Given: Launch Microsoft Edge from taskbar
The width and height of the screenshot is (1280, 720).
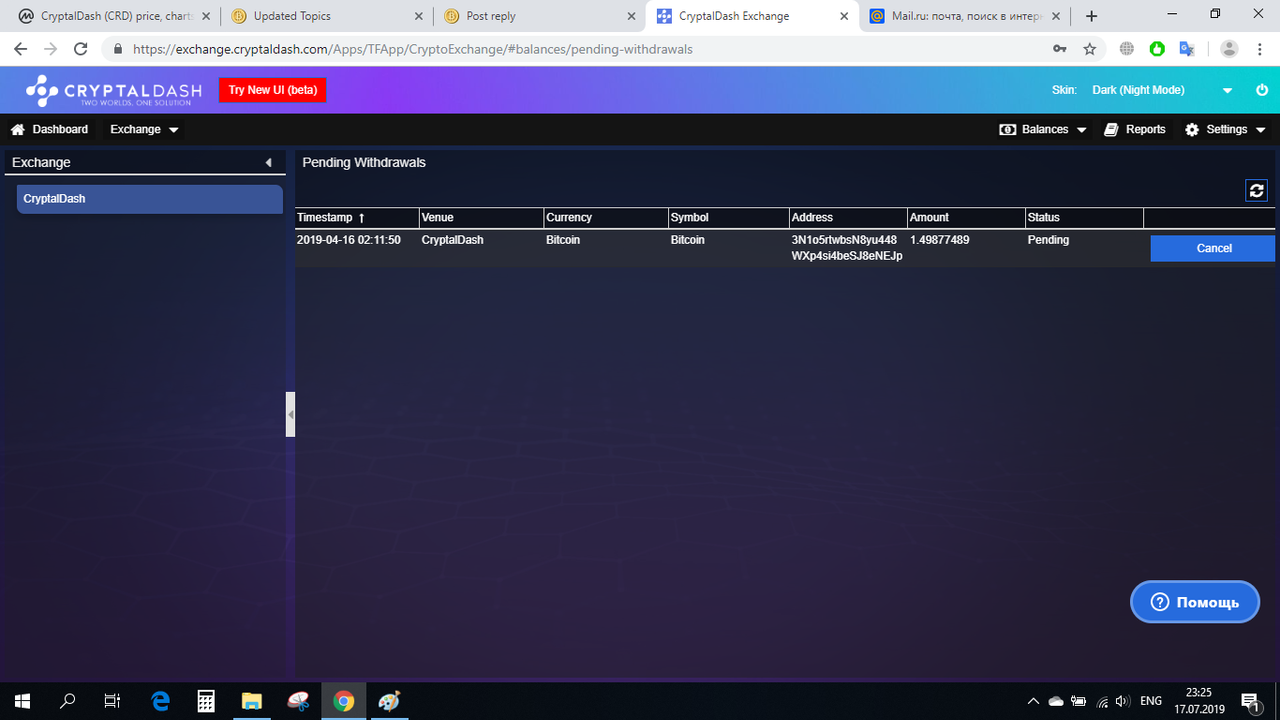Looking at the screenshot, I should (x=160, y=700).
